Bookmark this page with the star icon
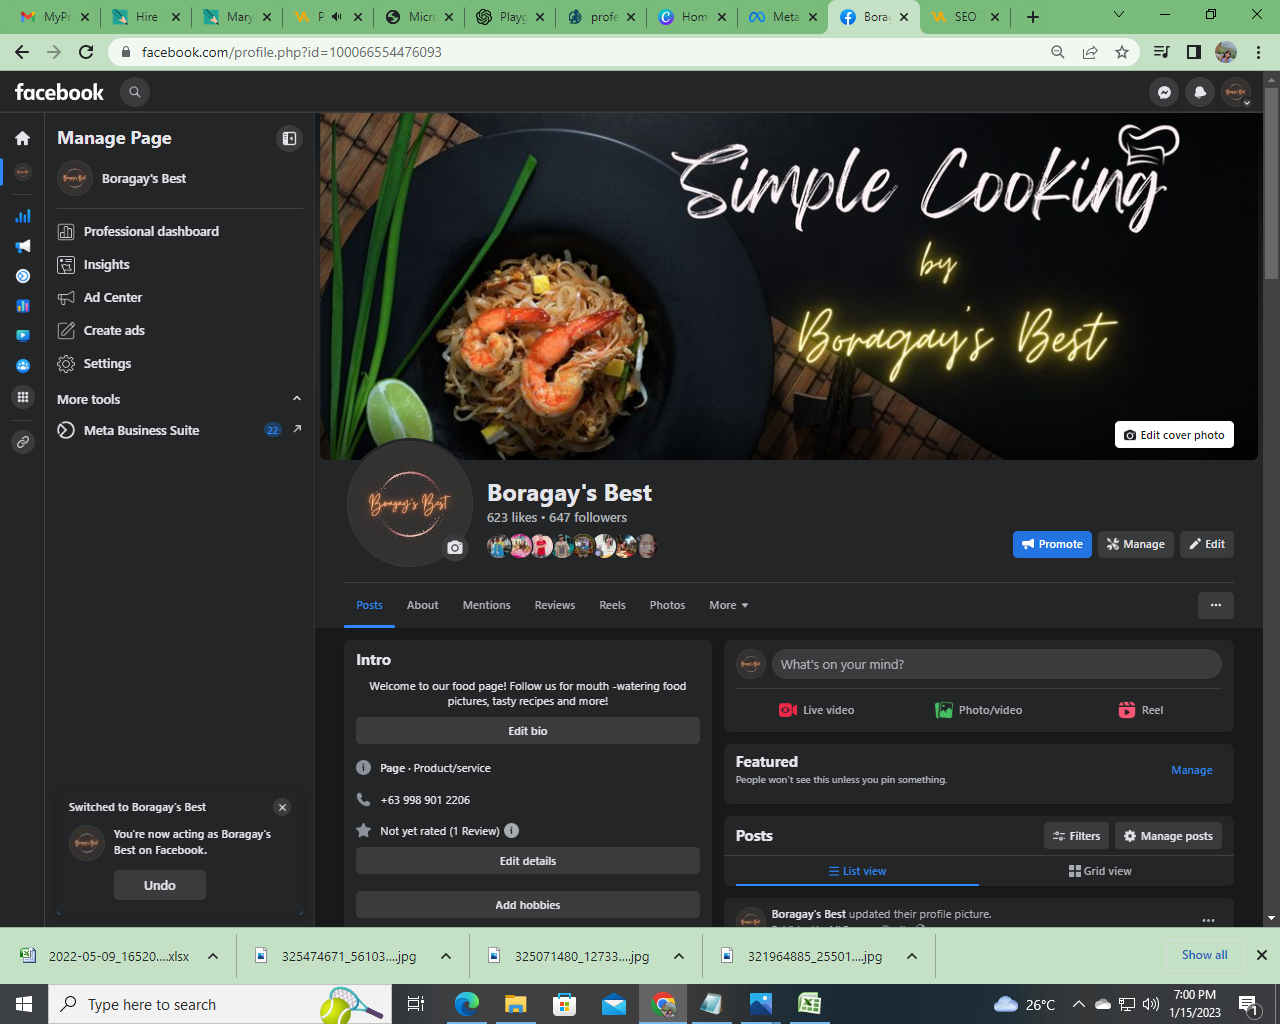 tap(1122, 52)
